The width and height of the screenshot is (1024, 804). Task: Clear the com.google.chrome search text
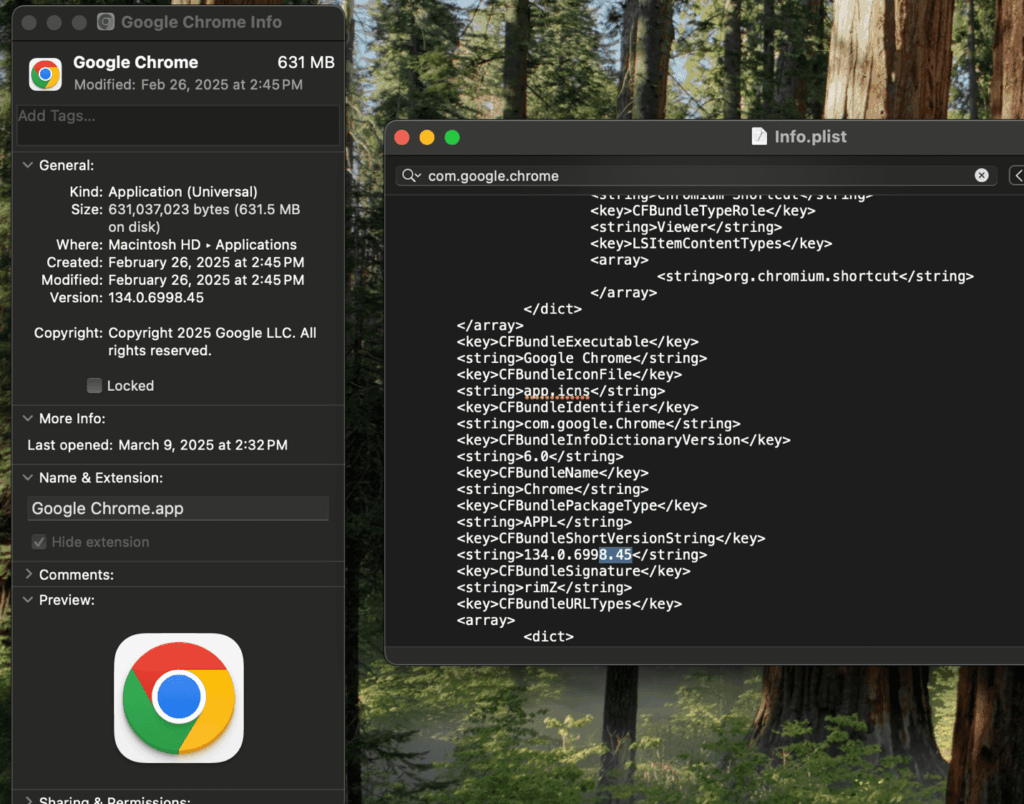981,176
